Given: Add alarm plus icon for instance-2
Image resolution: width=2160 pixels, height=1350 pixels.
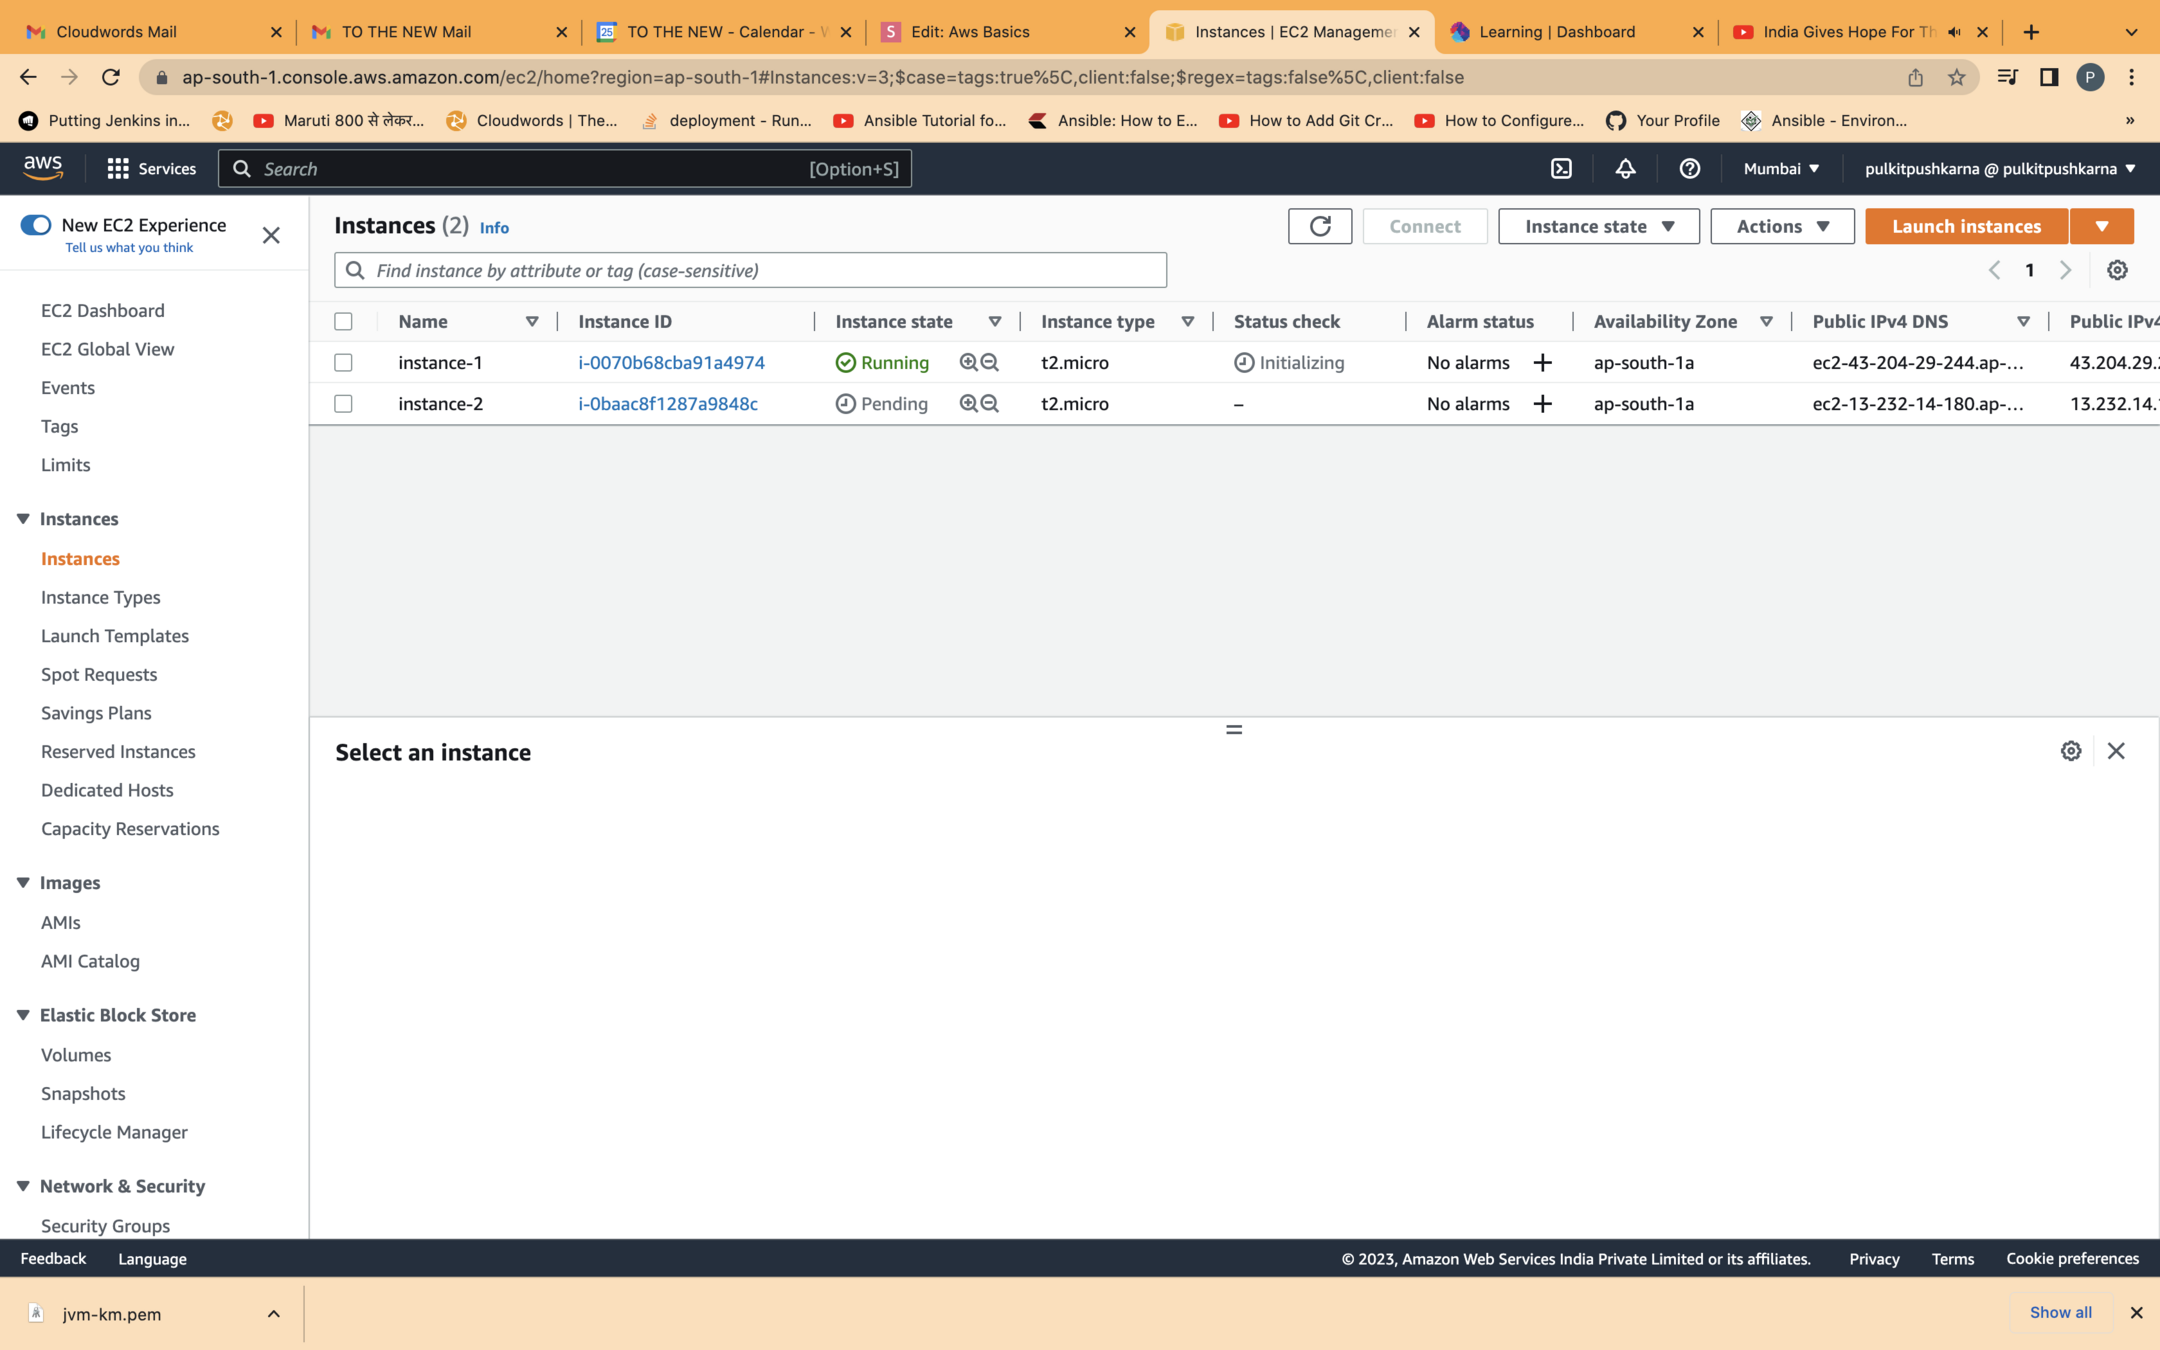Looking at the screenshot, I should (x=1542, y=404).
